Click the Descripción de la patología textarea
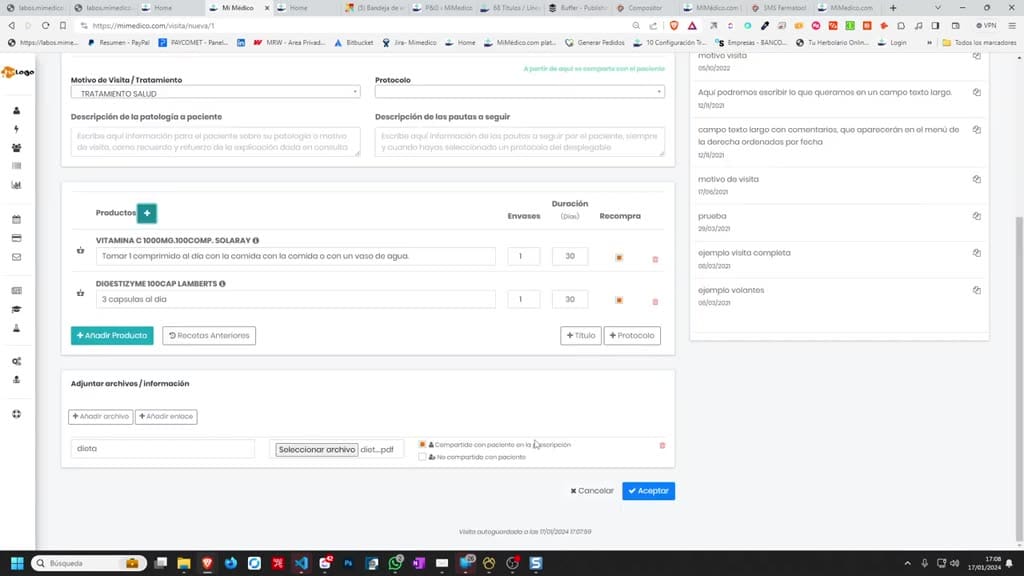The height and width of the screenshot is (576, 1024). [x=216, y=142]
